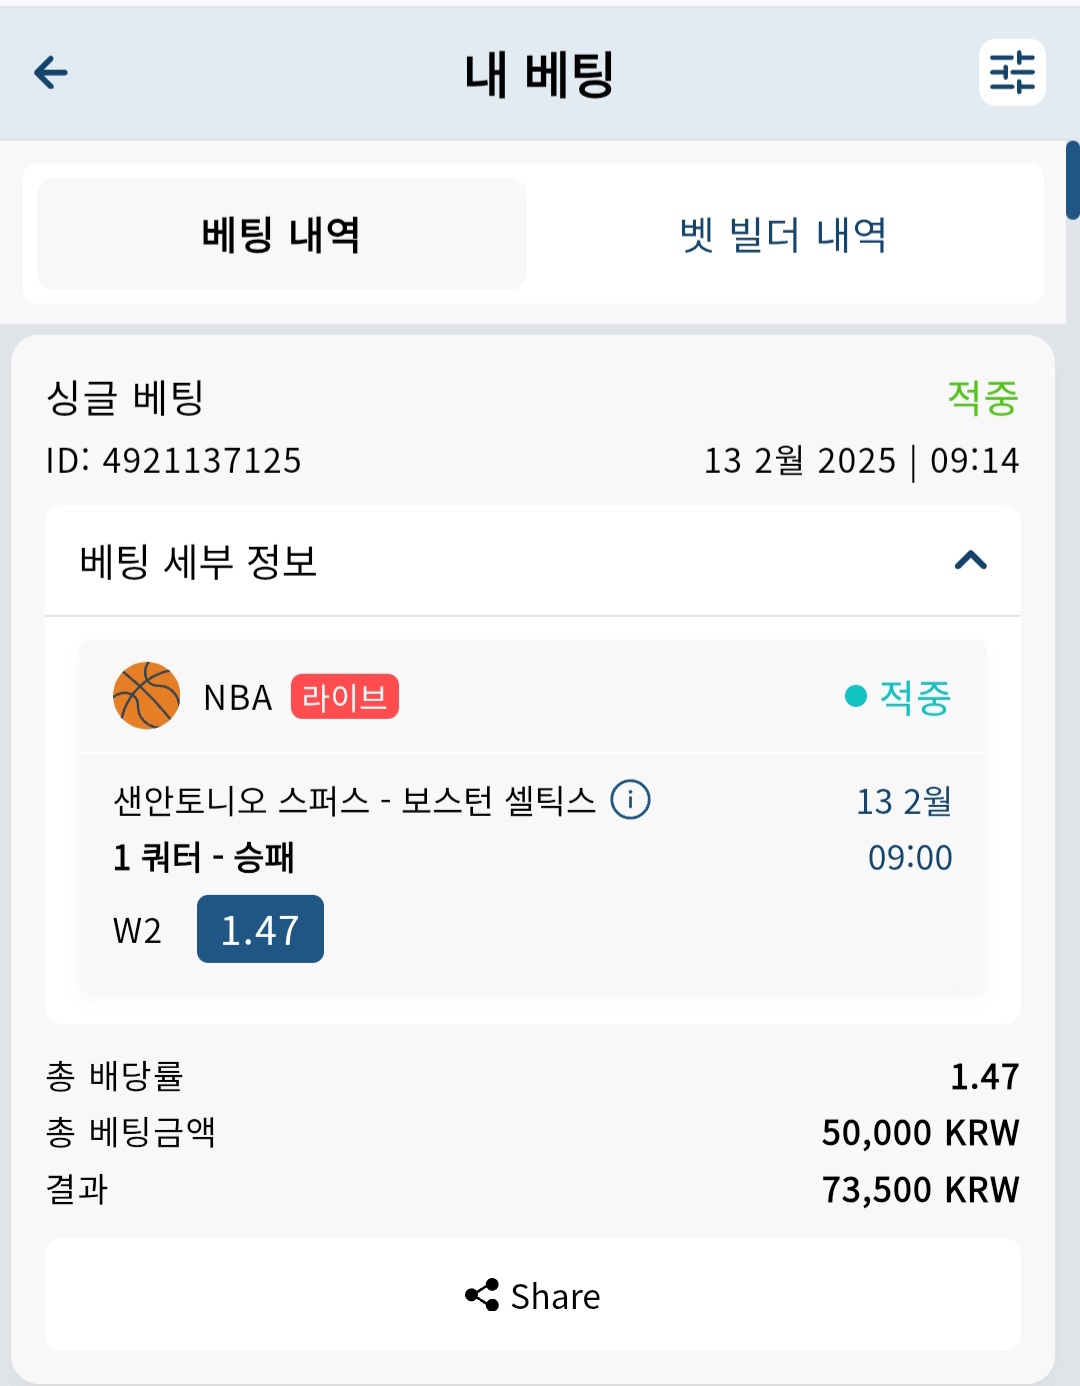Tap the back arrow icon
This screenshot has width=1080, height=1386.
point(51,72)
